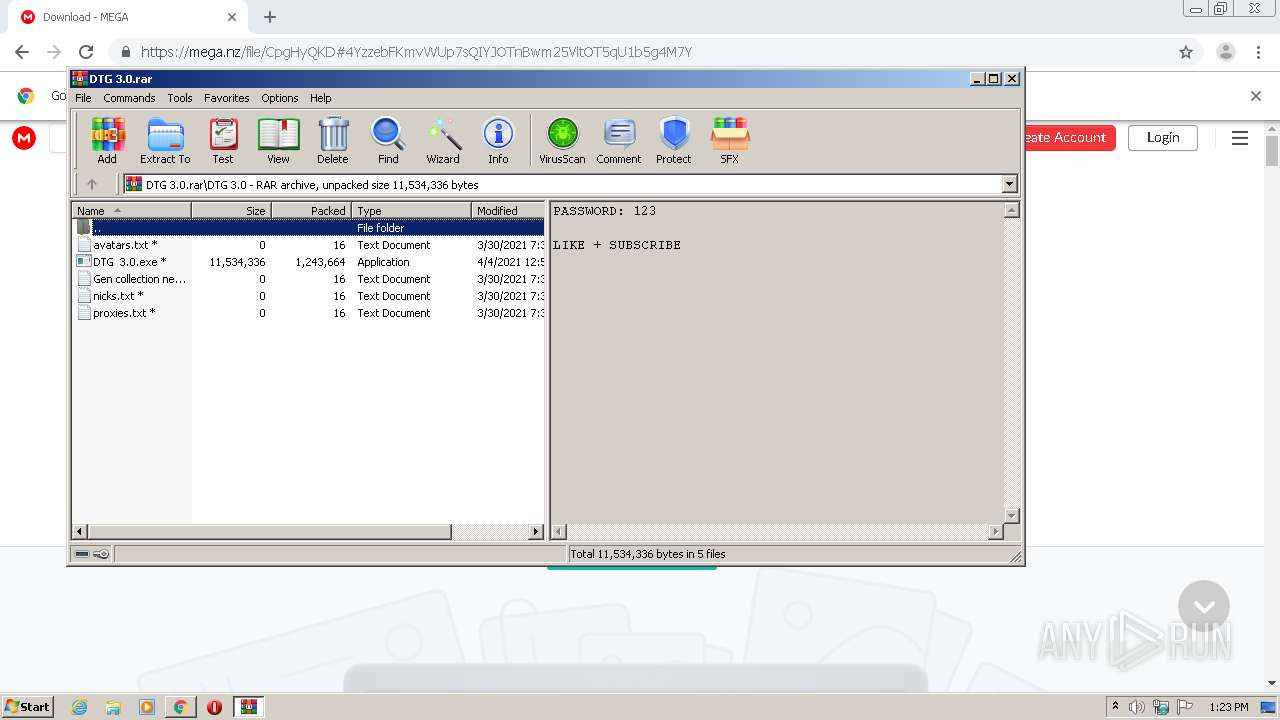
Task: Go up one folder level arrow
Action: pos(92,184)
